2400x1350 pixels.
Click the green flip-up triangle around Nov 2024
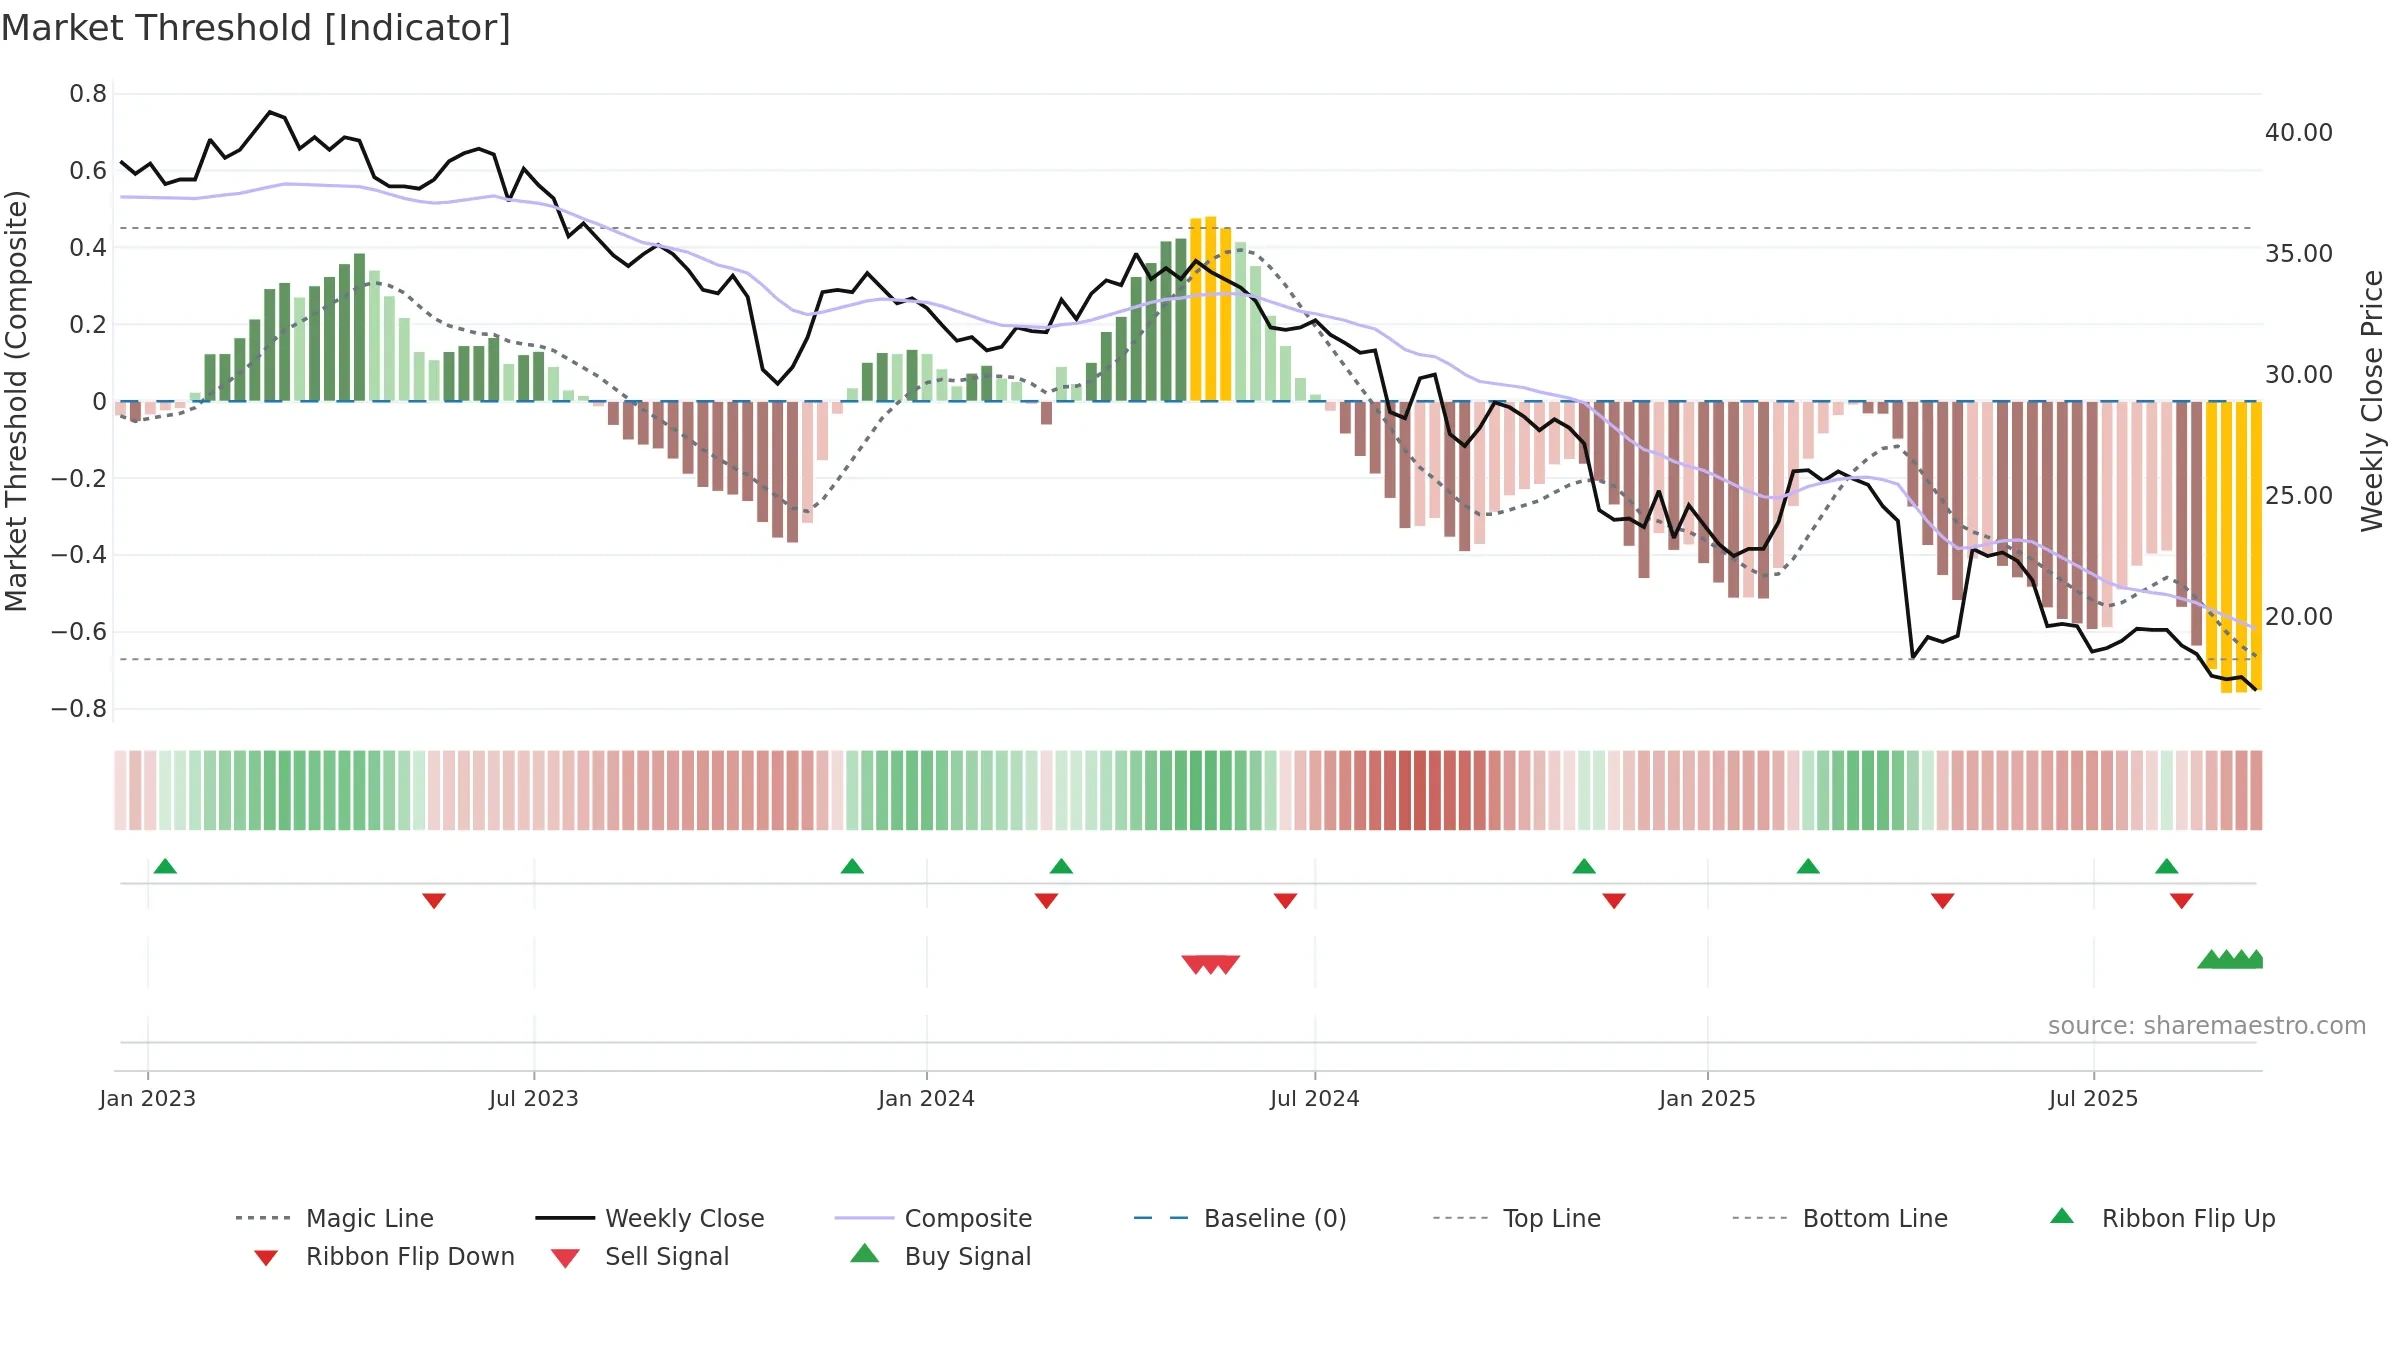(1584, 866)
